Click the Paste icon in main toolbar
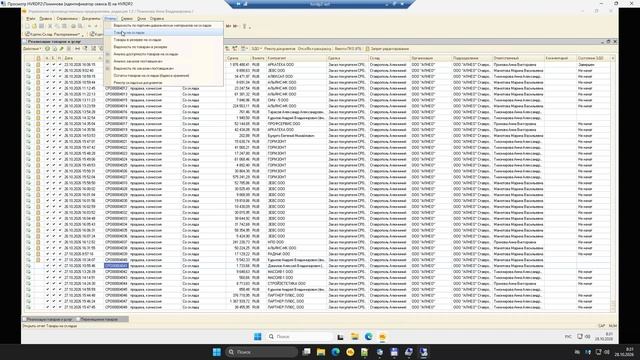The width and height of the screenshot is (640, 360). [x=64, y=27]
